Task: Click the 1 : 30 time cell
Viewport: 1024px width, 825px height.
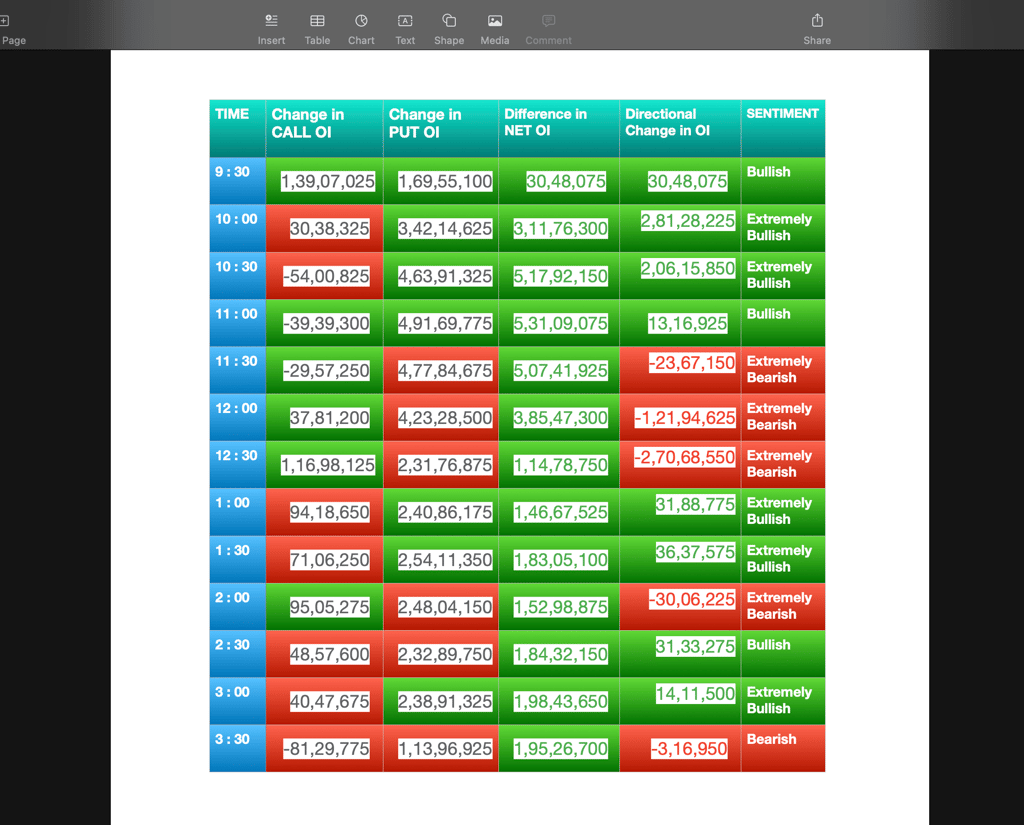Action: [238, 559]
